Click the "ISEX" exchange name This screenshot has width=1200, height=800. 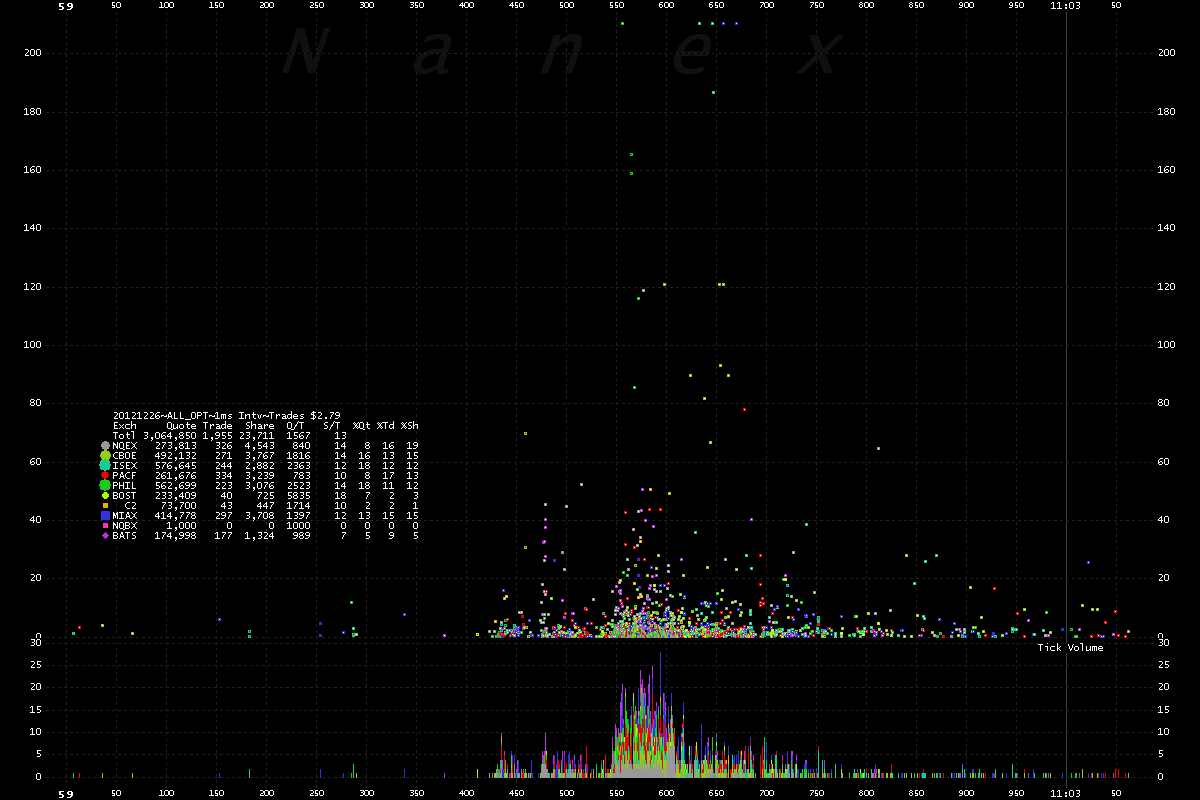tap(125, 465)
